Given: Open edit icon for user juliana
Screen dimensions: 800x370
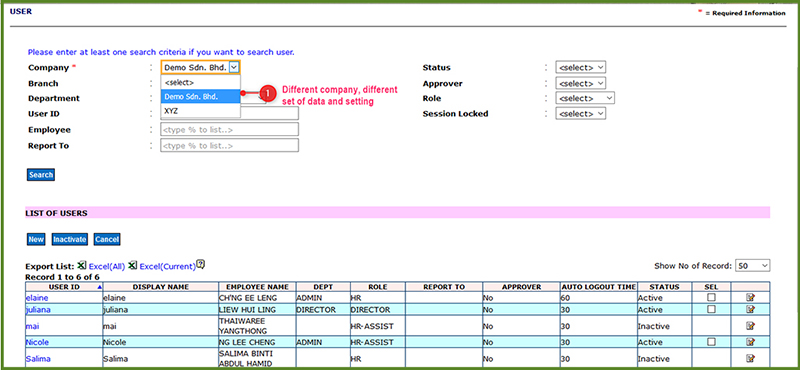Looking at the screenshot, I should coord(750,309).
